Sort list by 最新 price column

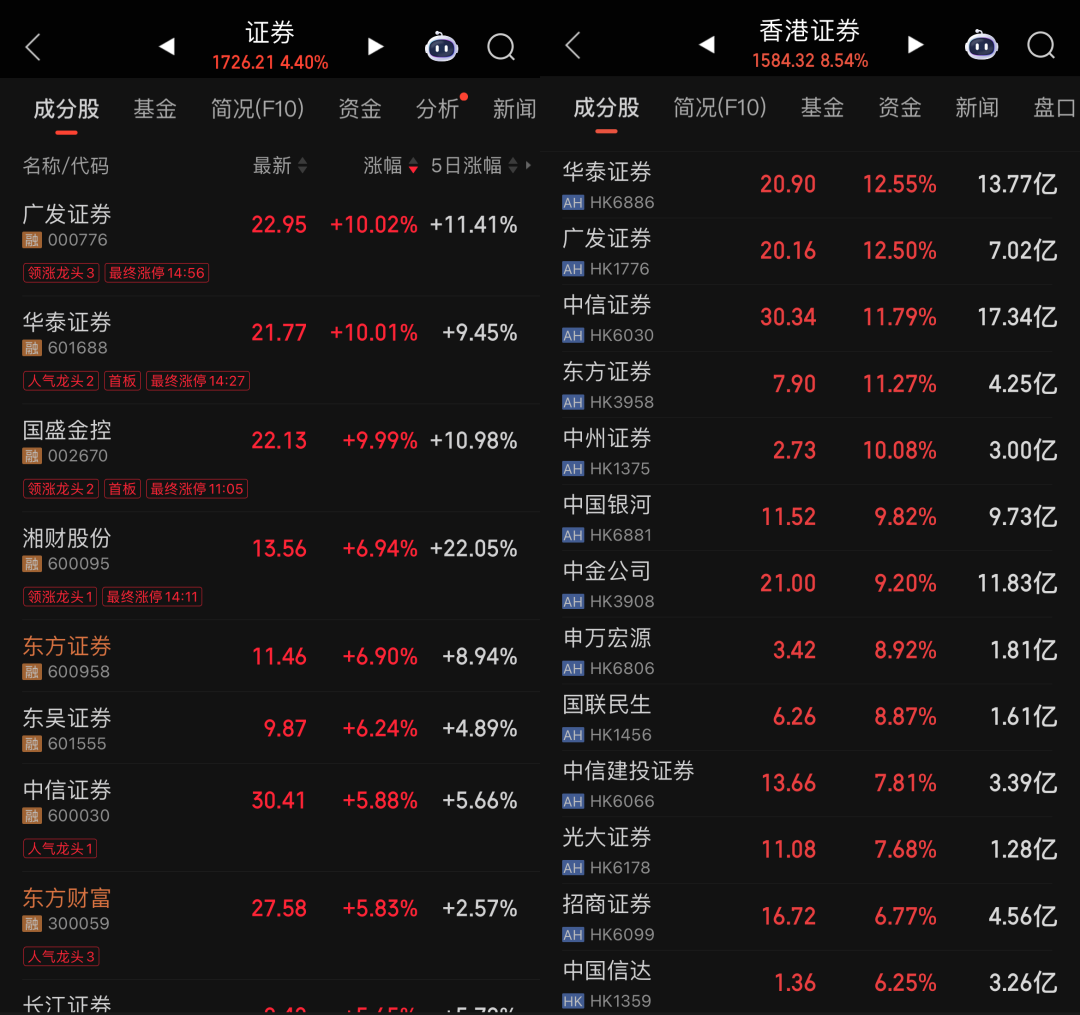[279, 166]
